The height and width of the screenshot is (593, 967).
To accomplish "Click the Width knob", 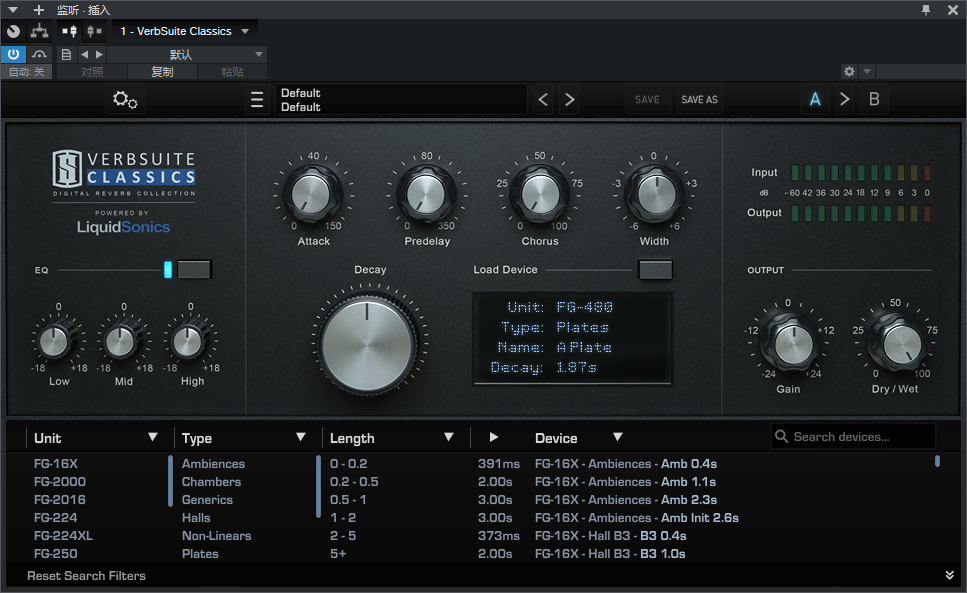I will tap(655, 194).
